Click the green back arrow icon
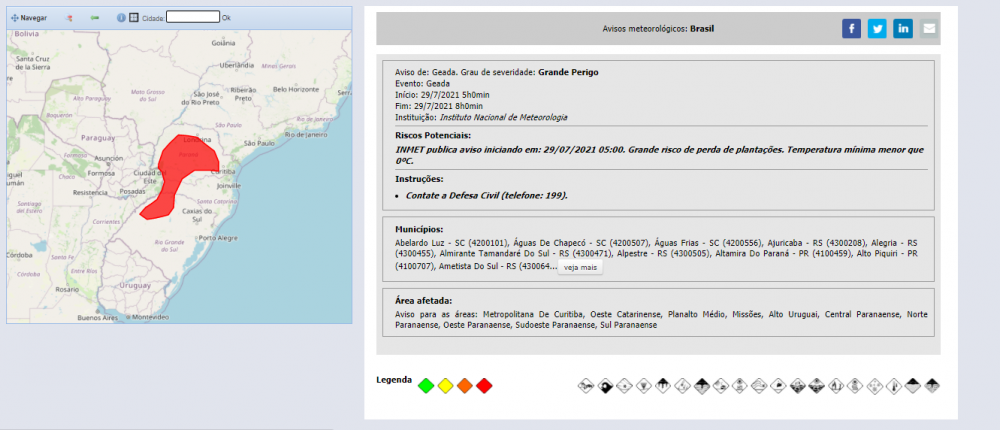 coord(95,18)
